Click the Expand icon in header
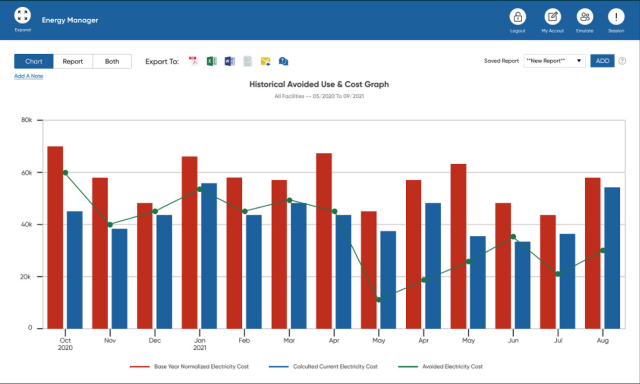This screenshot has height=384, width=640. click(x=22, y=16)
